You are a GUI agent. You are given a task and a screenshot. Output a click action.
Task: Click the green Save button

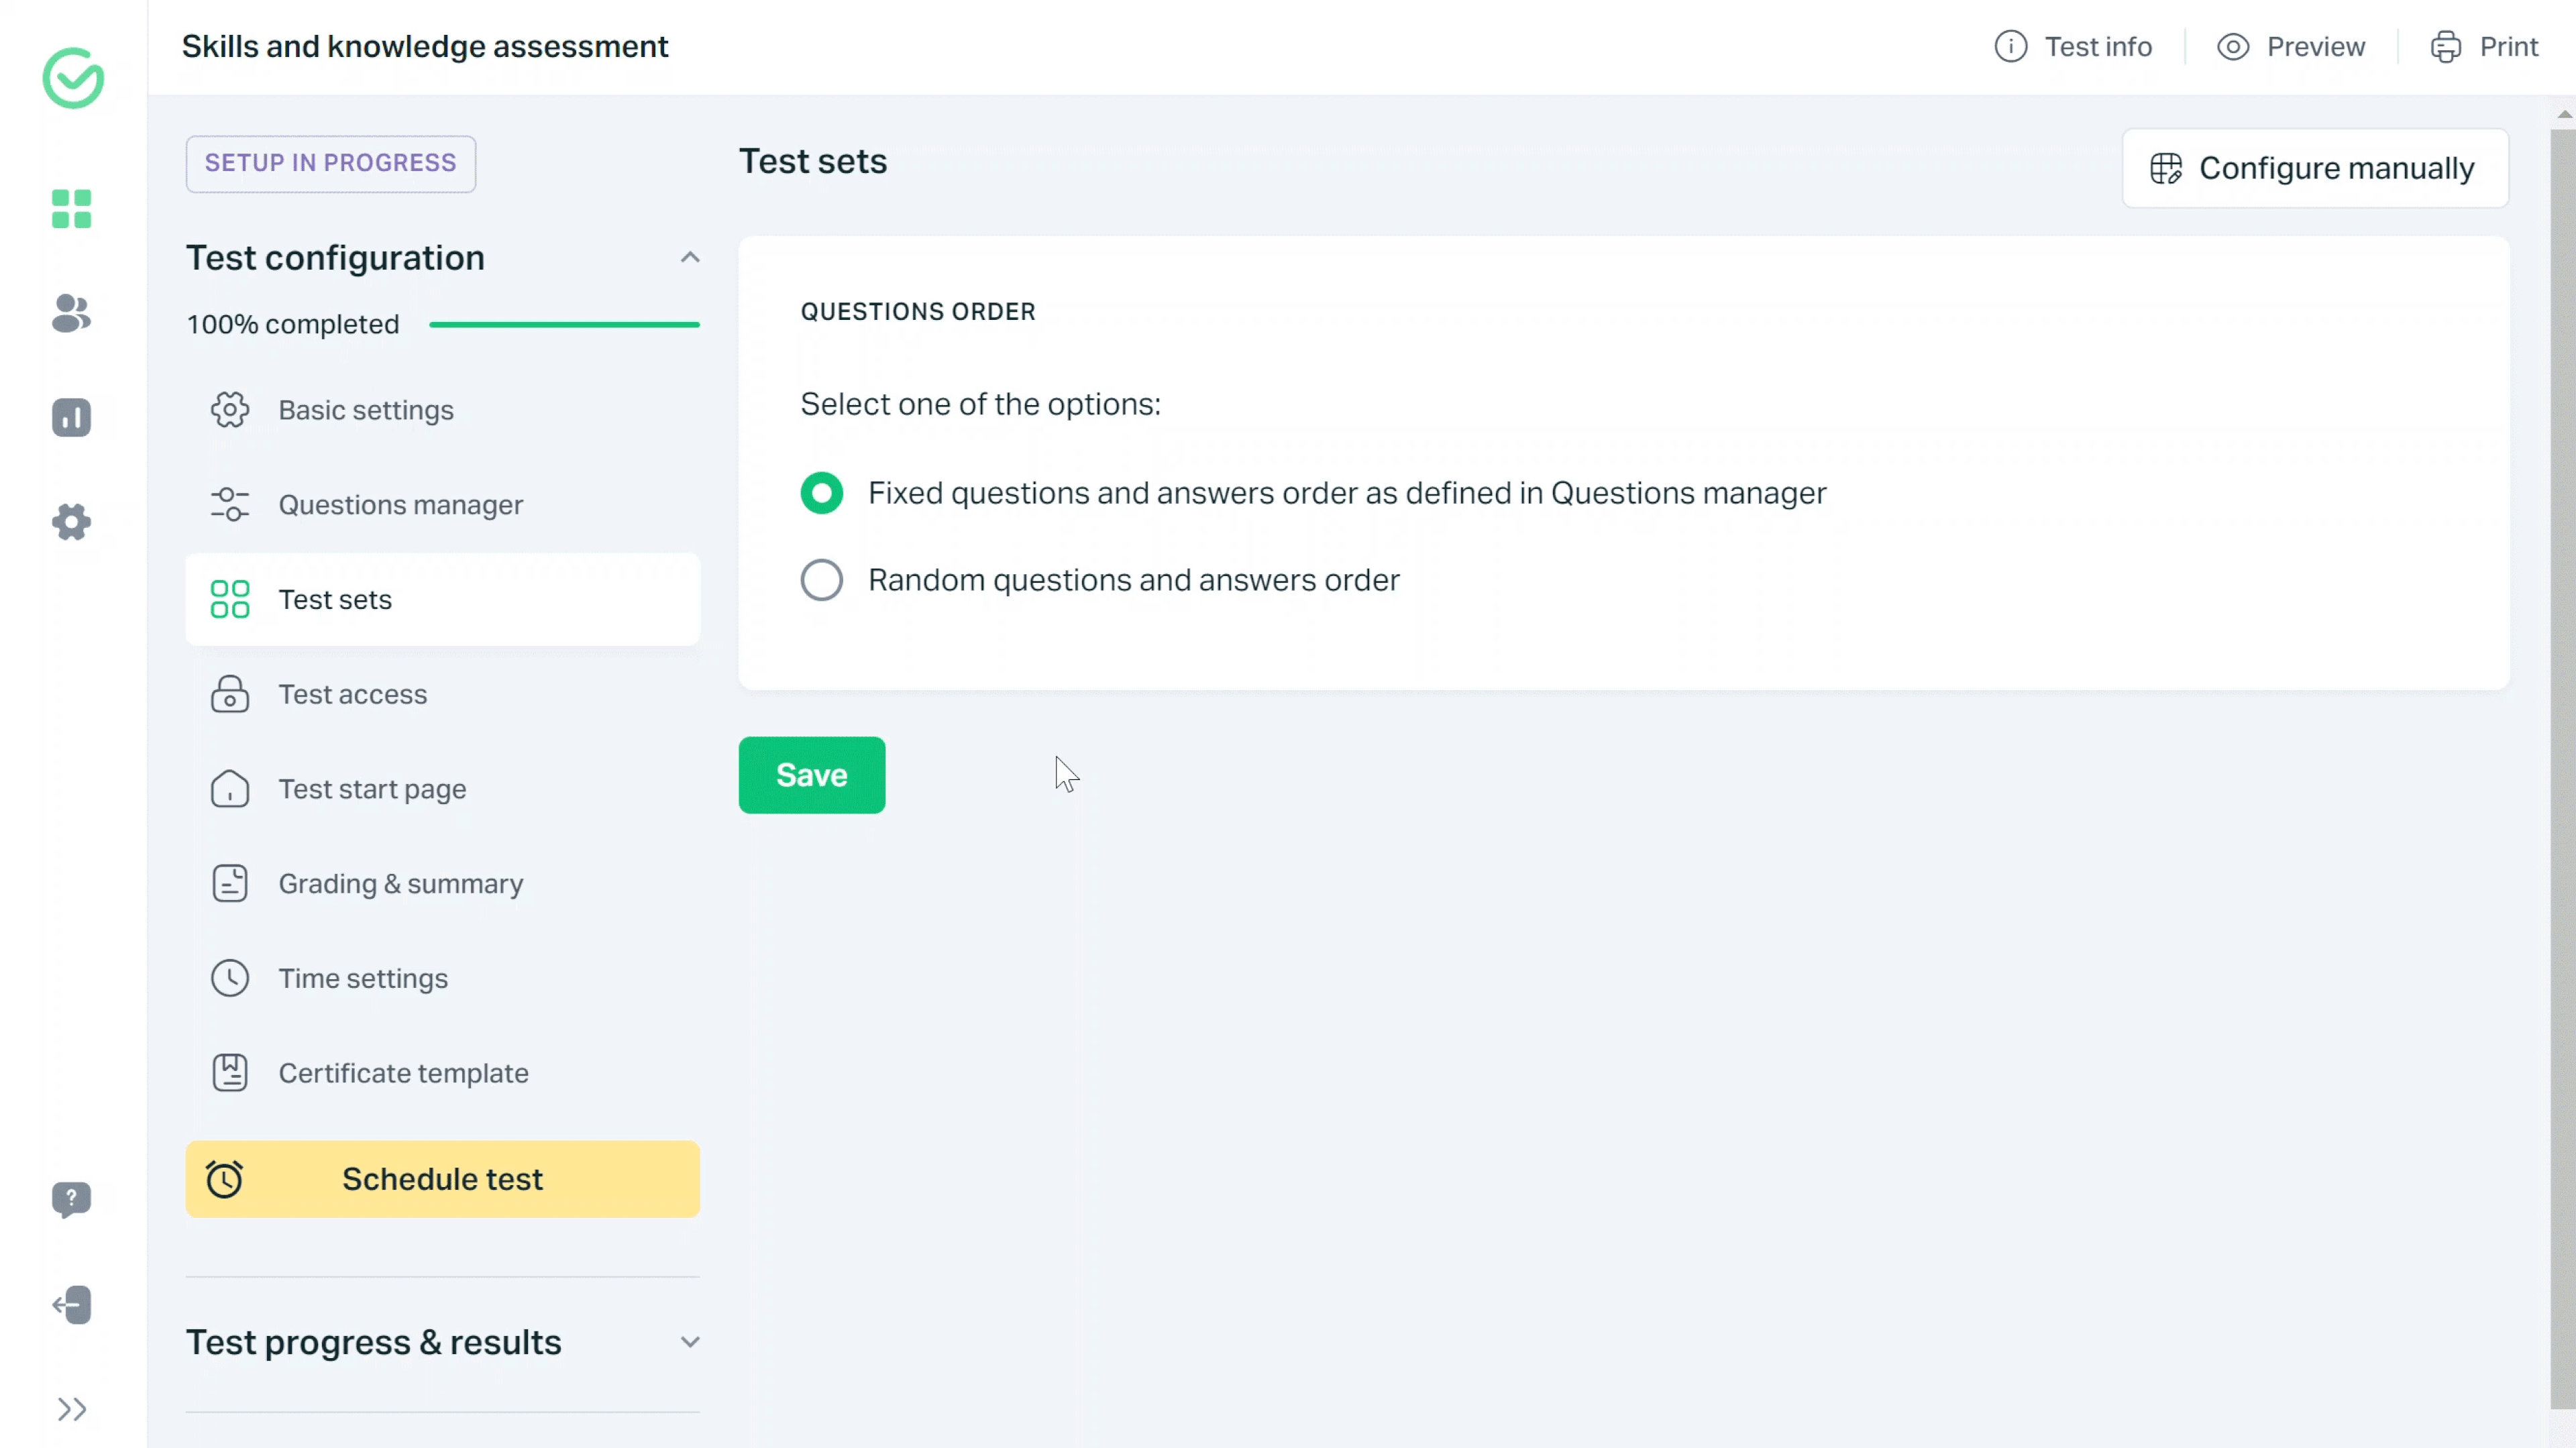click(811, 775)
